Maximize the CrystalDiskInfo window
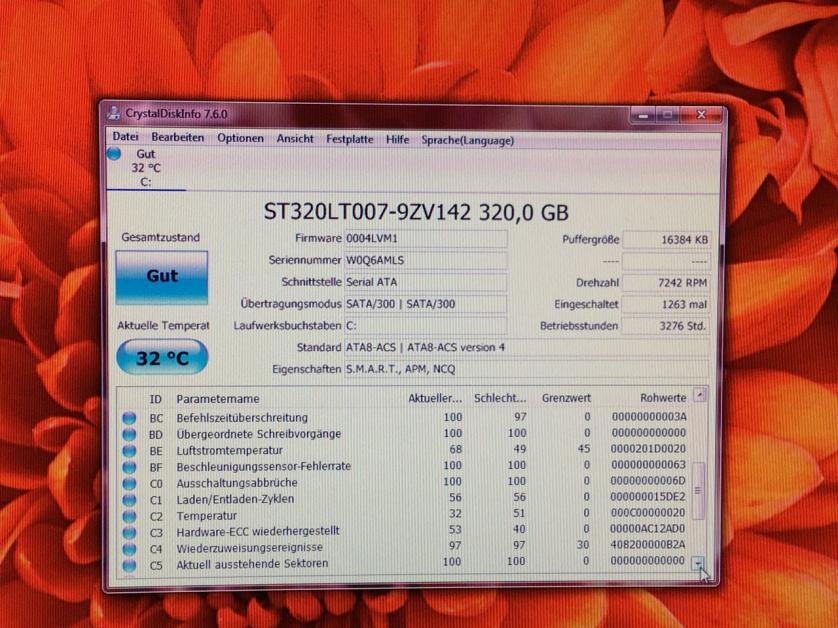The width and height of the screenshot is (838, 628). pyautogui.click(x=668, y=115)
